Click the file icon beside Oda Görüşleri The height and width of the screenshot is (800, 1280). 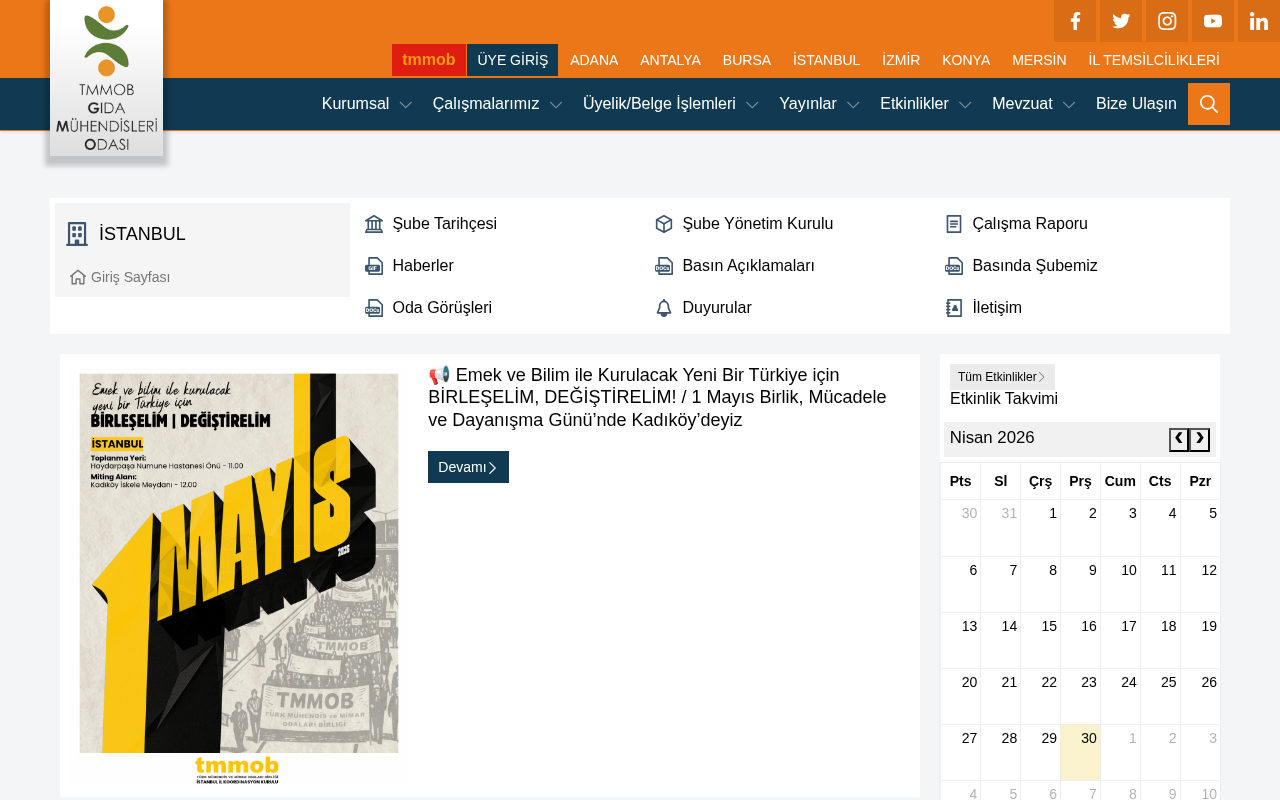pos(374,308)
